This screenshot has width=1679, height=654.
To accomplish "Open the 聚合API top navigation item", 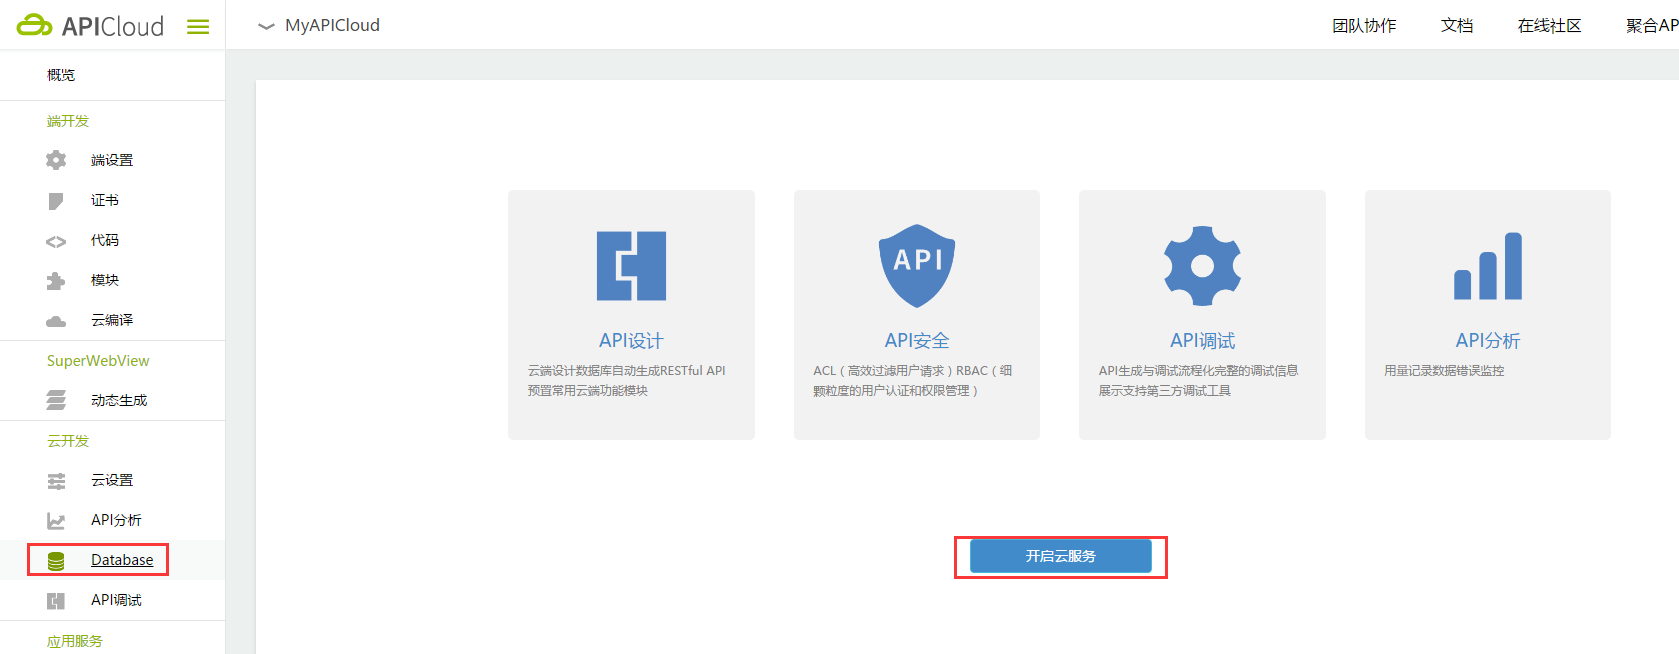I will click(1652, 26).
